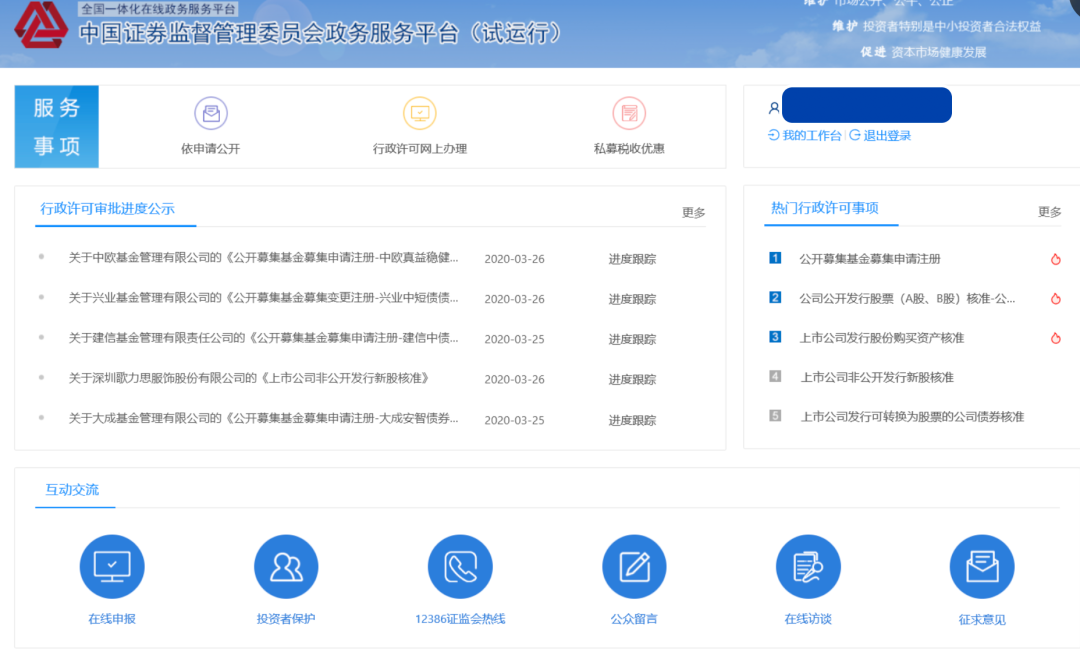Open hot item 公开募集基金募集申请注册
This screenshot has width=1080, height=652.
[x=870, y=259]
